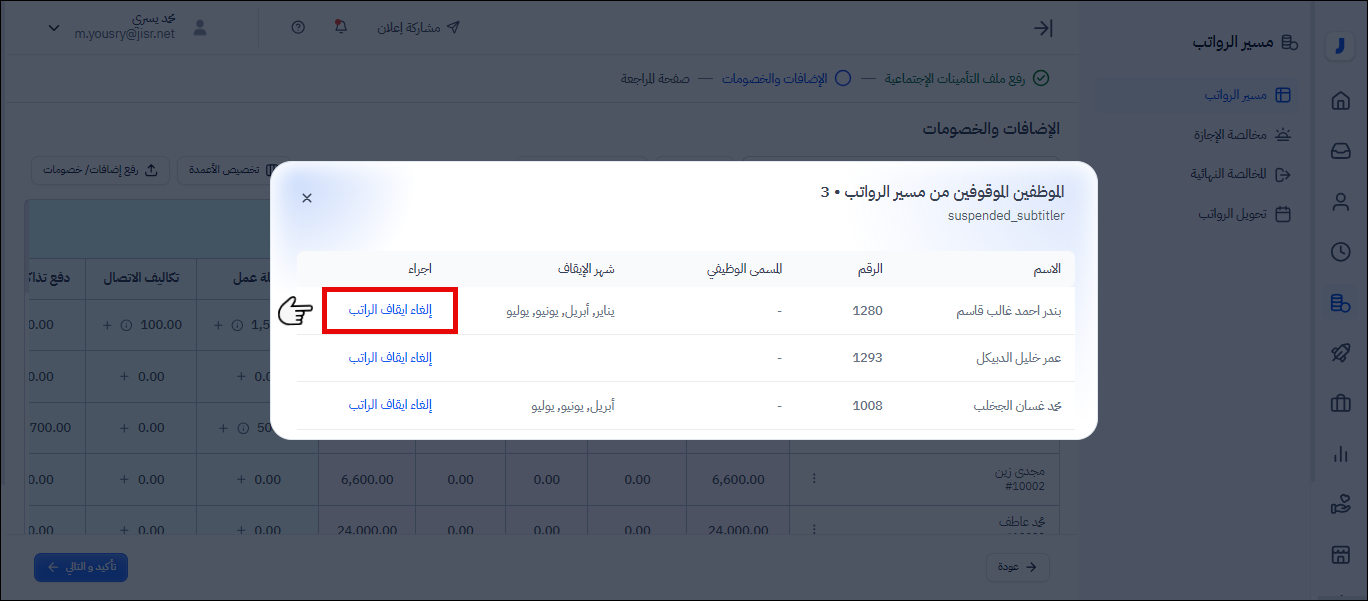Click the مشاركة إعلان button
The height and width of the screenshot is (601, 1368).
(x=418, y=27)
